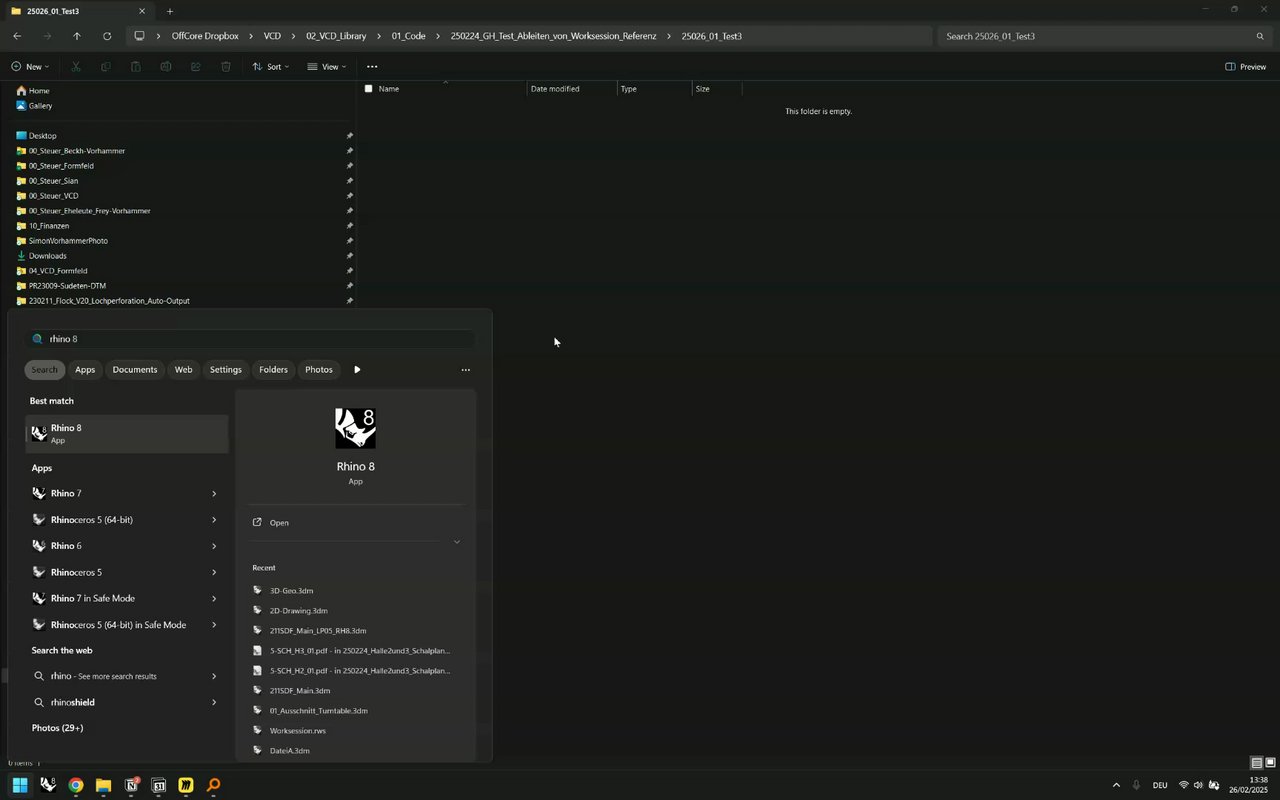Open recent file Worksession.rws
This screenshot has height=800, width=1280.
[x=297, y=731]
